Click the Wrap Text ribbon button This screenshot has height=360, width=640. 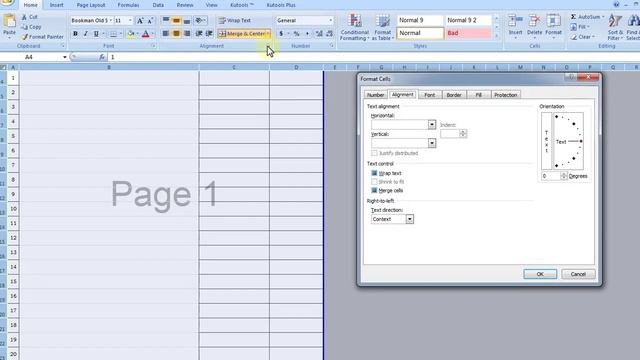235,20
